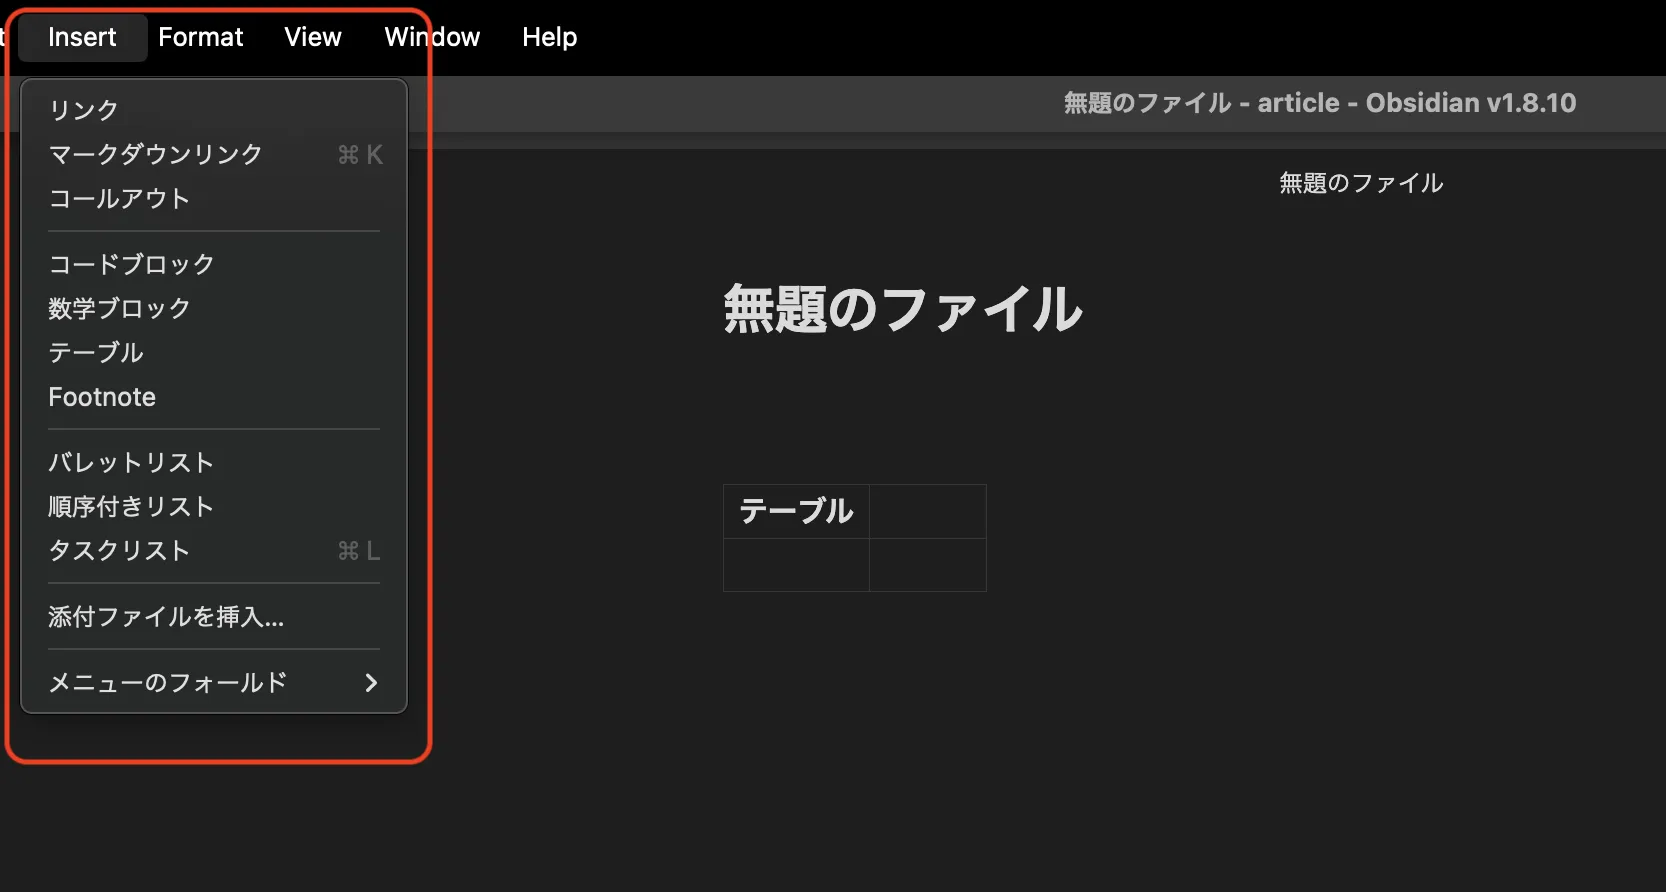Screen dimensions: 1666x892
Task: Click the empty first cell in table's second row
Action: point(796,565)
